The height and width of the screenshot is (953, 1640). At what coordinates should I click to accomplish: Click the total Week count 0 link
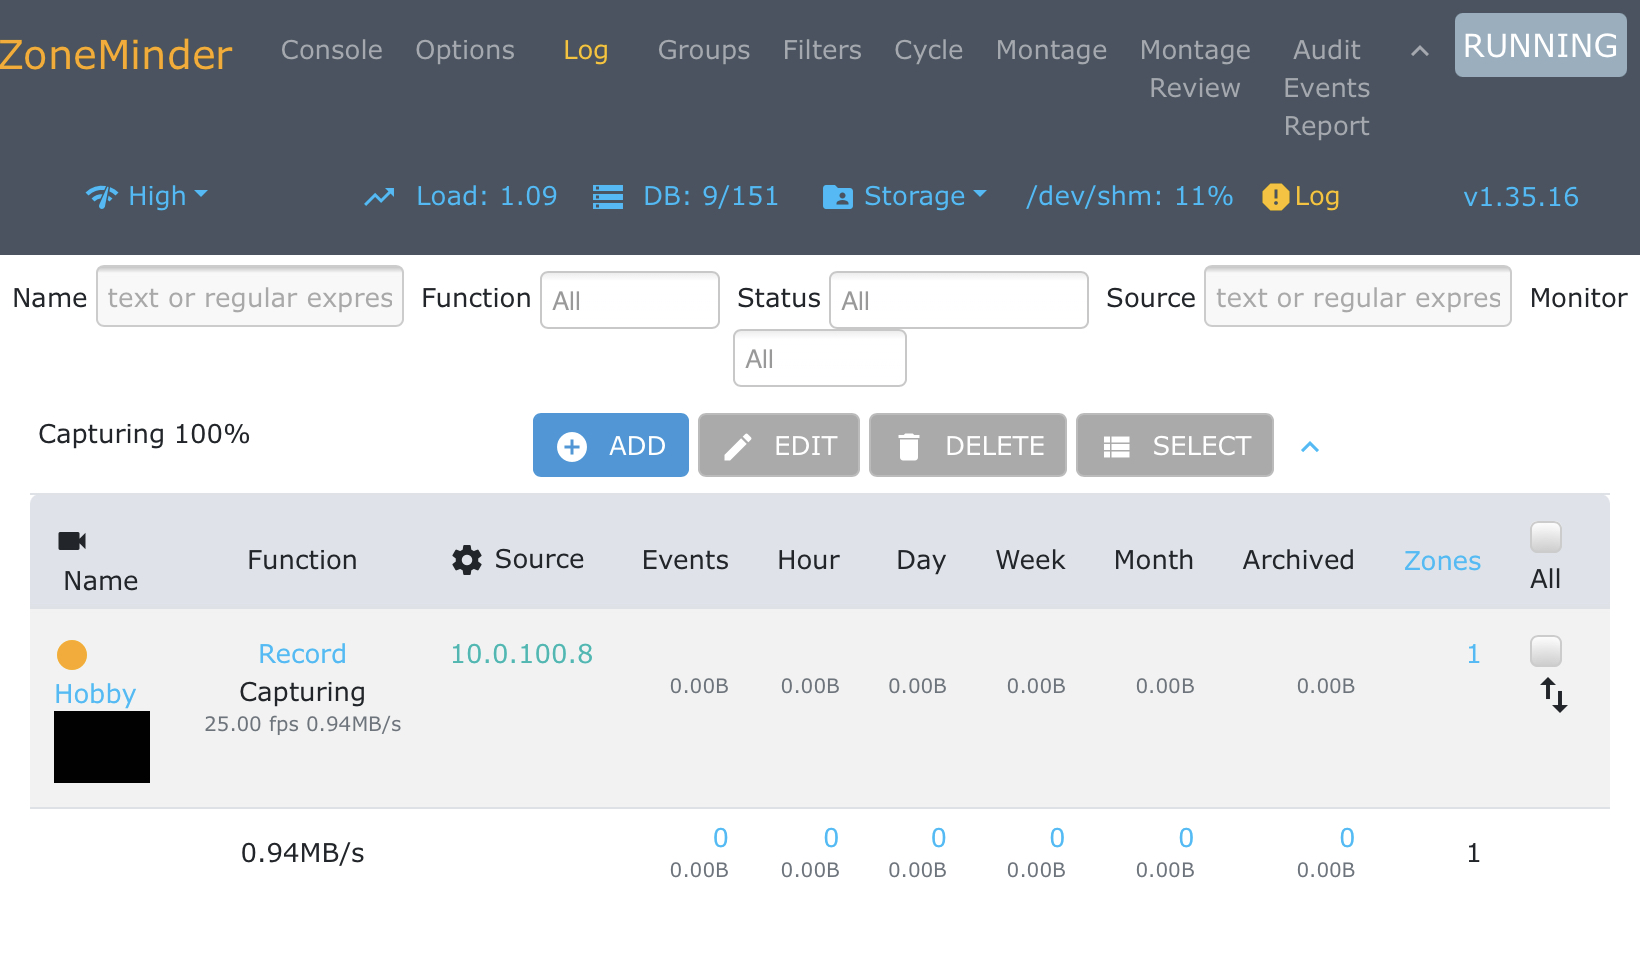(1057, 838)
